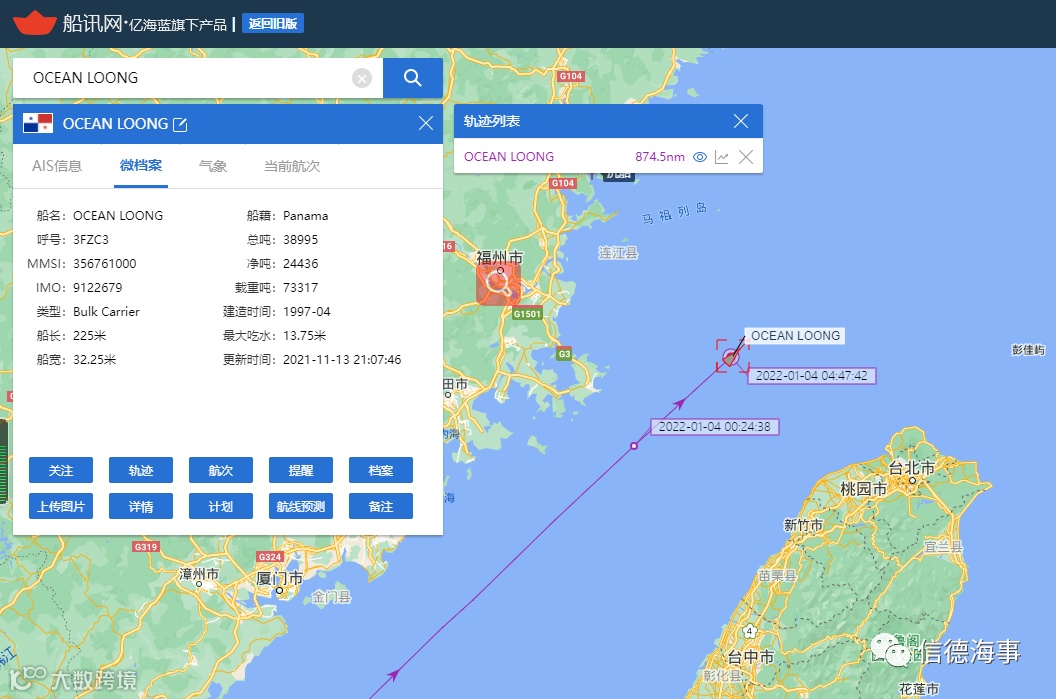This screenshot has height=699, width=1056.
Task: Click the 福州市 city label on map
Action: tap(500, 257)
